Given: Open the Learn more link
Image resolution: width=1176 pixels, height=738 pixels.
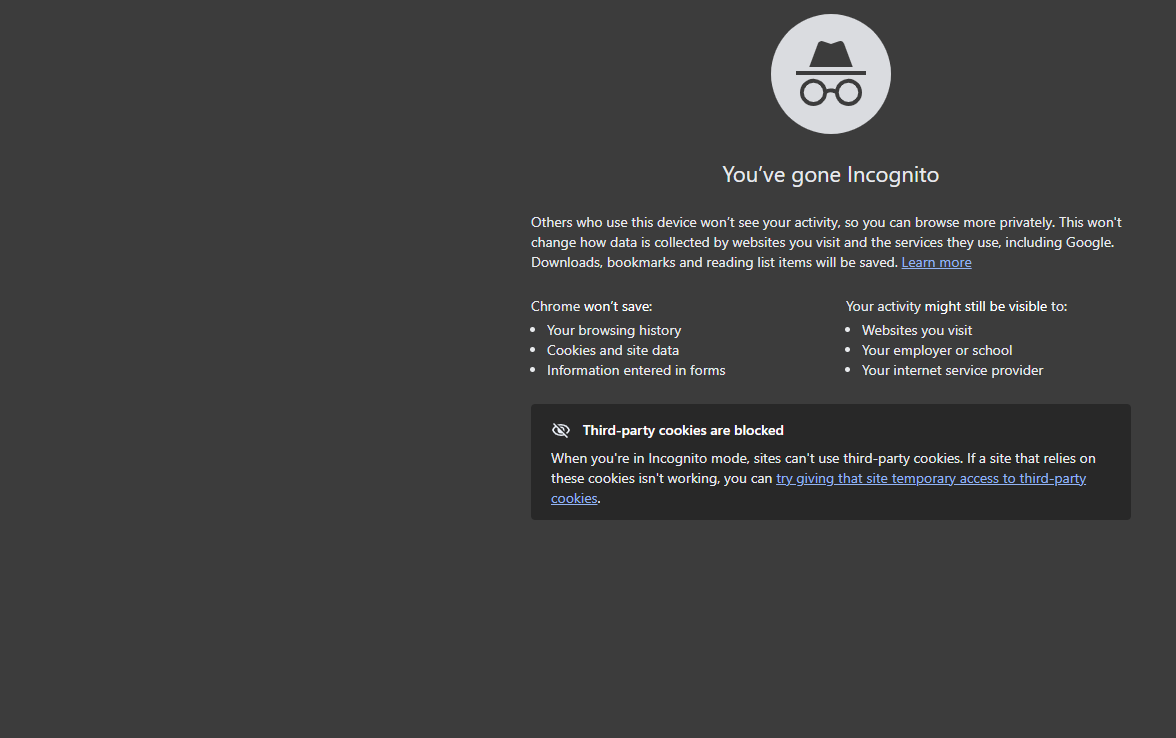Looking at the screenshot, I should point(936,262).
